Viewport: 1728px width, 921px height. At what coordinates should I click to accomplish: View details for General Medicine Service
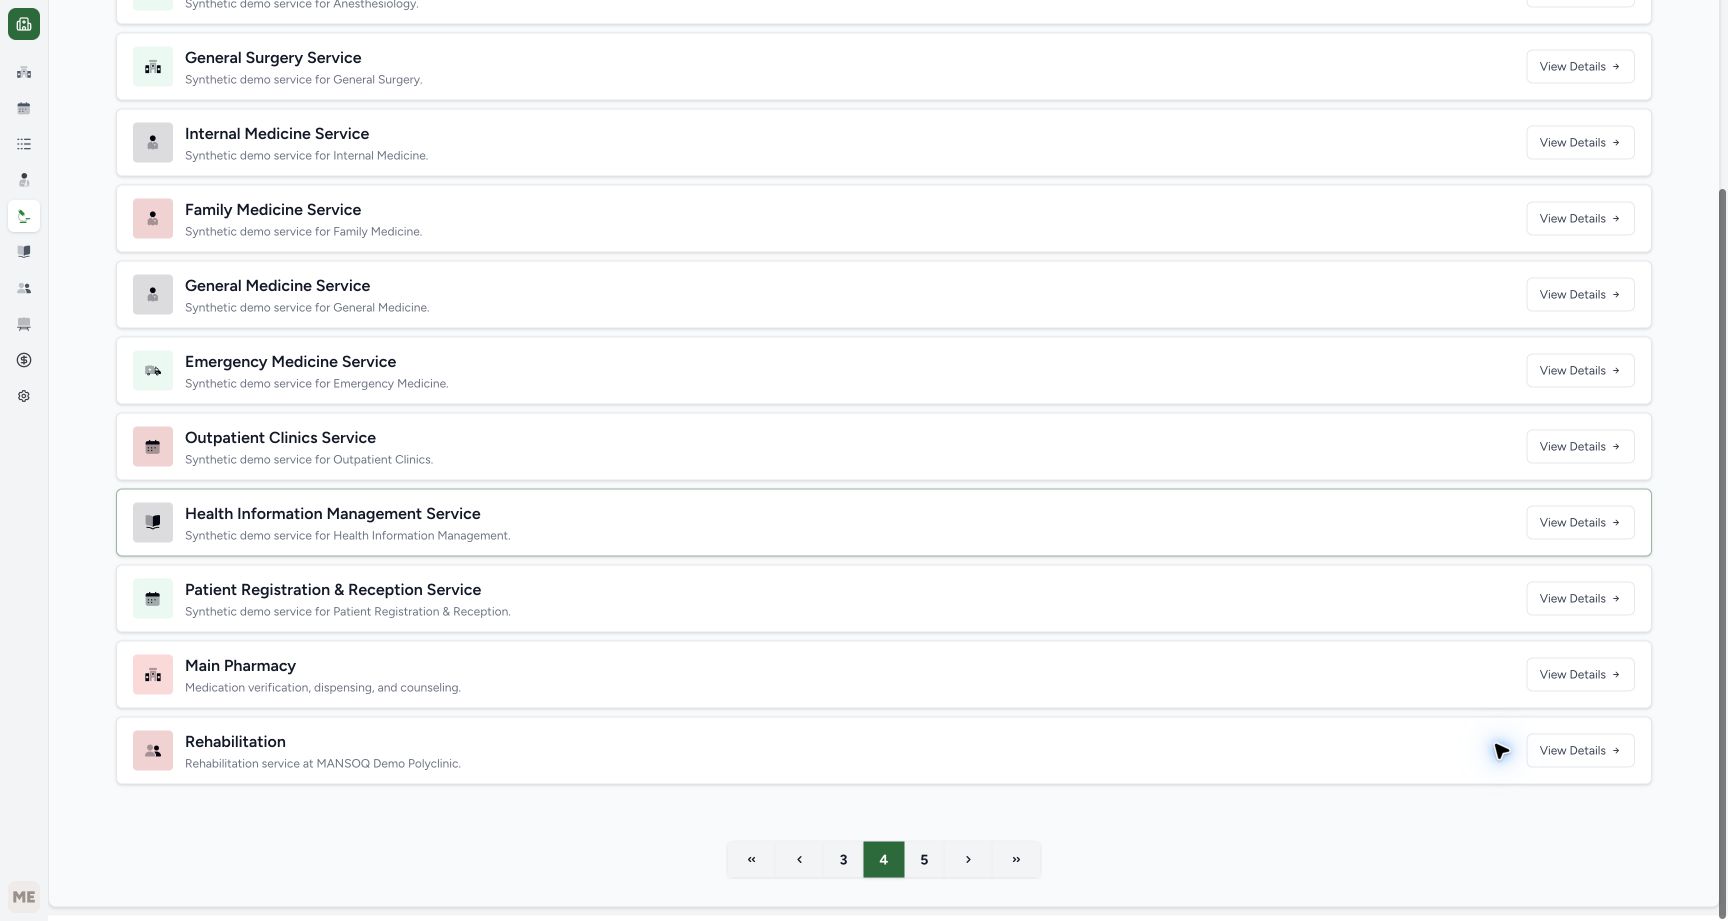[1580, 295]
